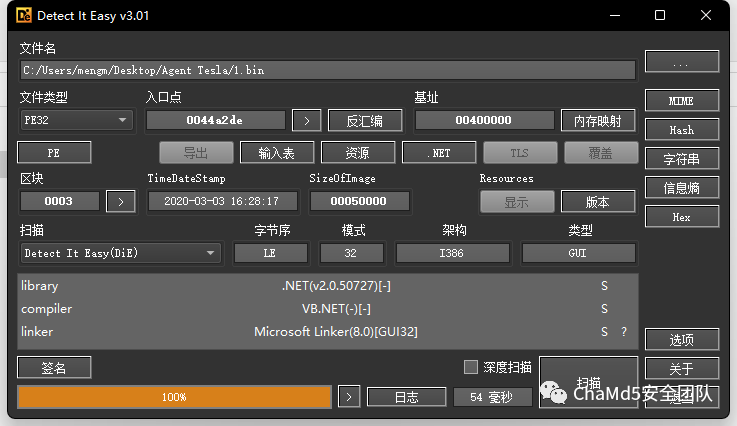The image size is (737, 426).
Task: Open the 选项 options button
Action: point(682,339)
